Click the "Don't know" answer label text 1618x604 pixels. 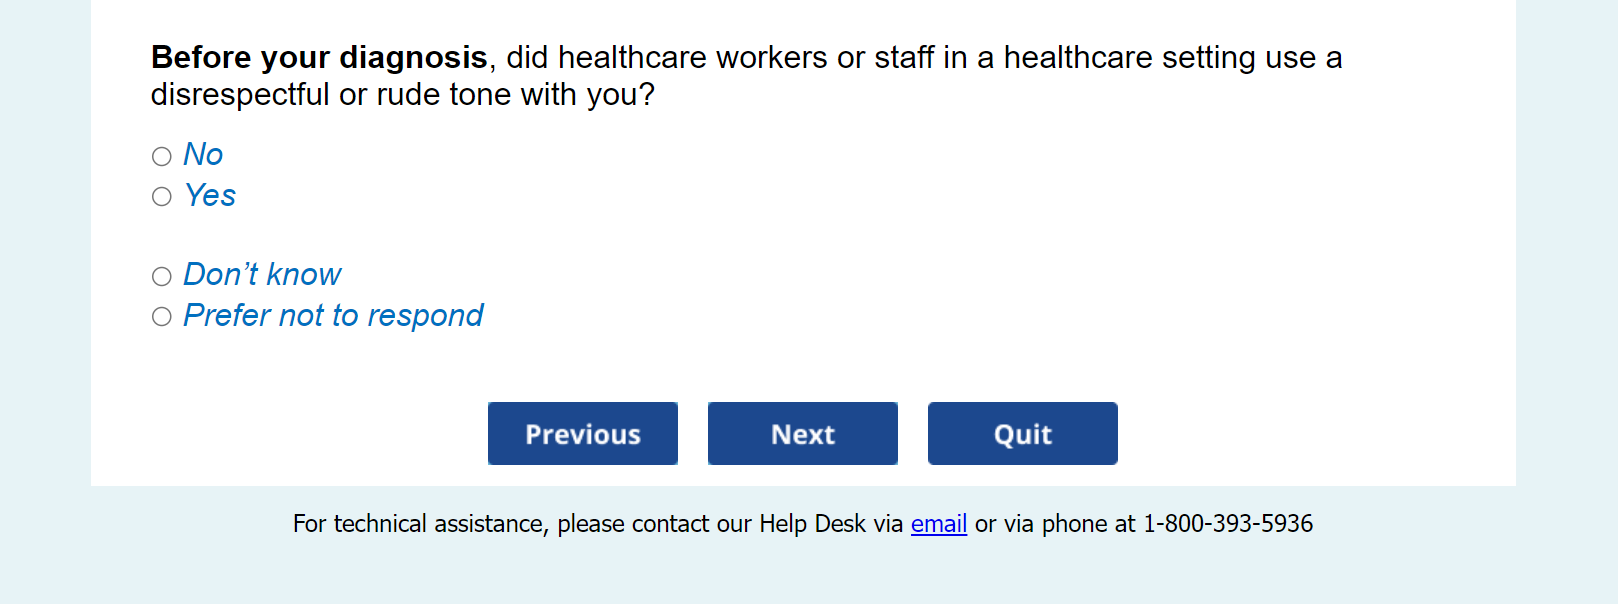[x=262, y=275]
